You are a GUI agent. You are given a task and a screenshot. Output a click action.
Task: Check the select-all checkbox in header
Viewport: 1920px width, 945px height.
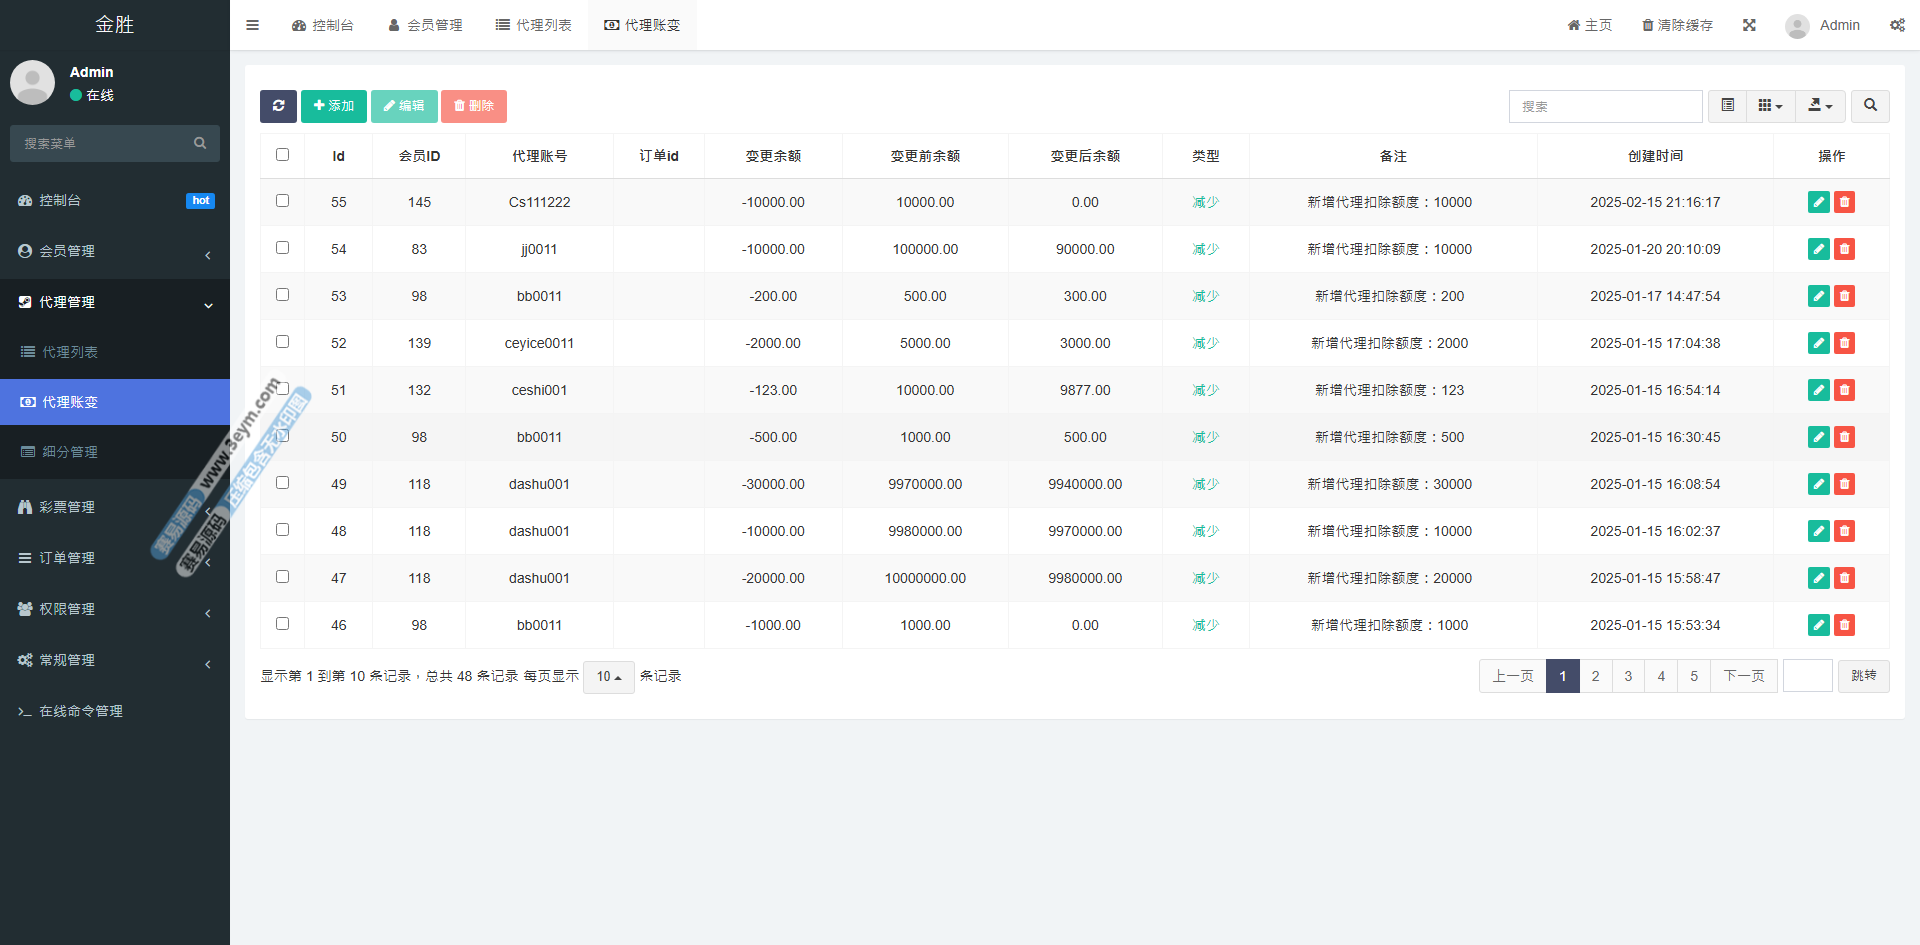pyautogui.click(x=282, y=155)
